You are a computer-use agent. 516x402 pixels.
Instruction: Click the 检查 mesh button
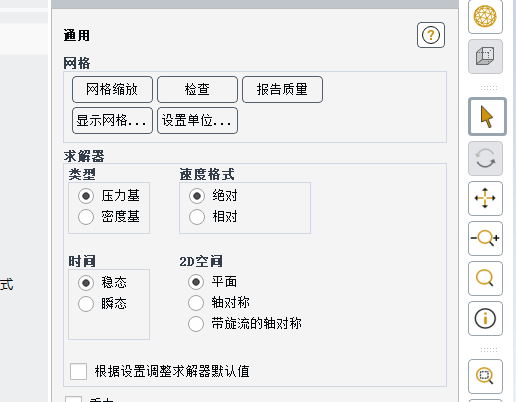197,89
